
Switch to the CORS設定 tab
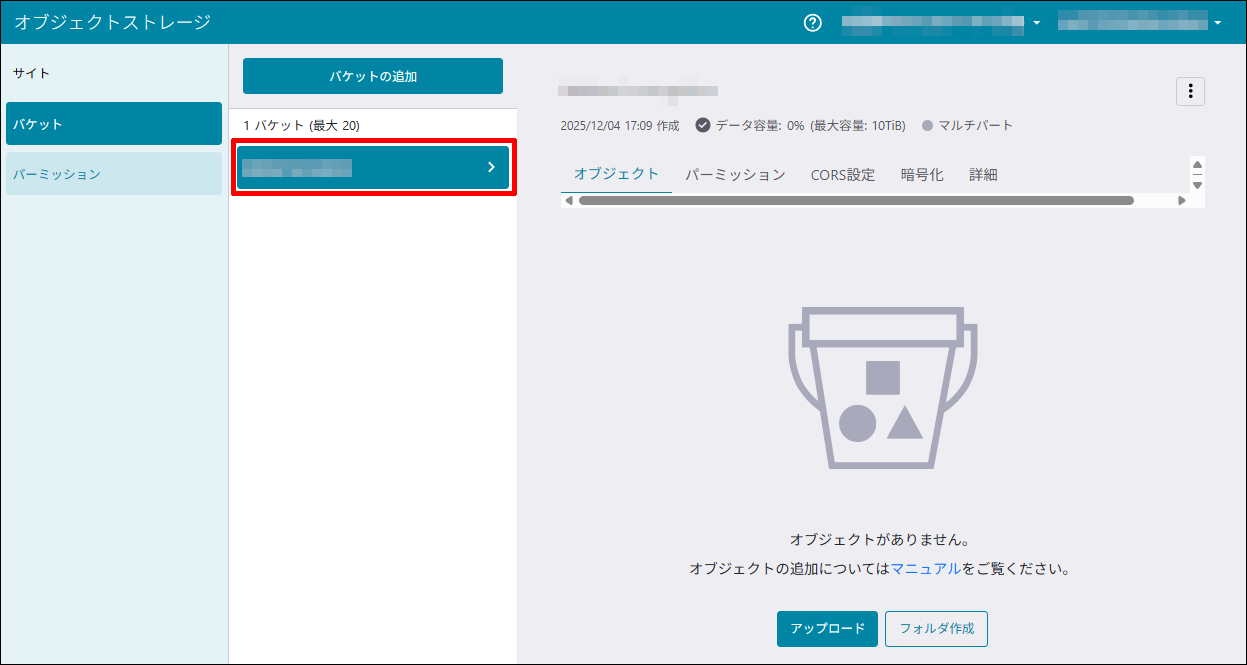[x=842, y=175]
